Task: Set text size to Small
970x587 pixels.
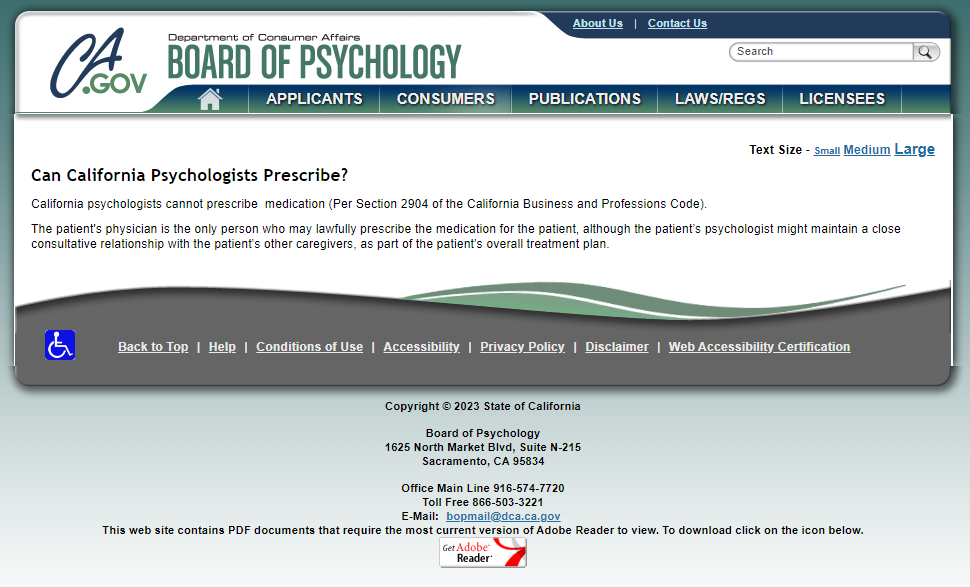Action: point(826,151)
